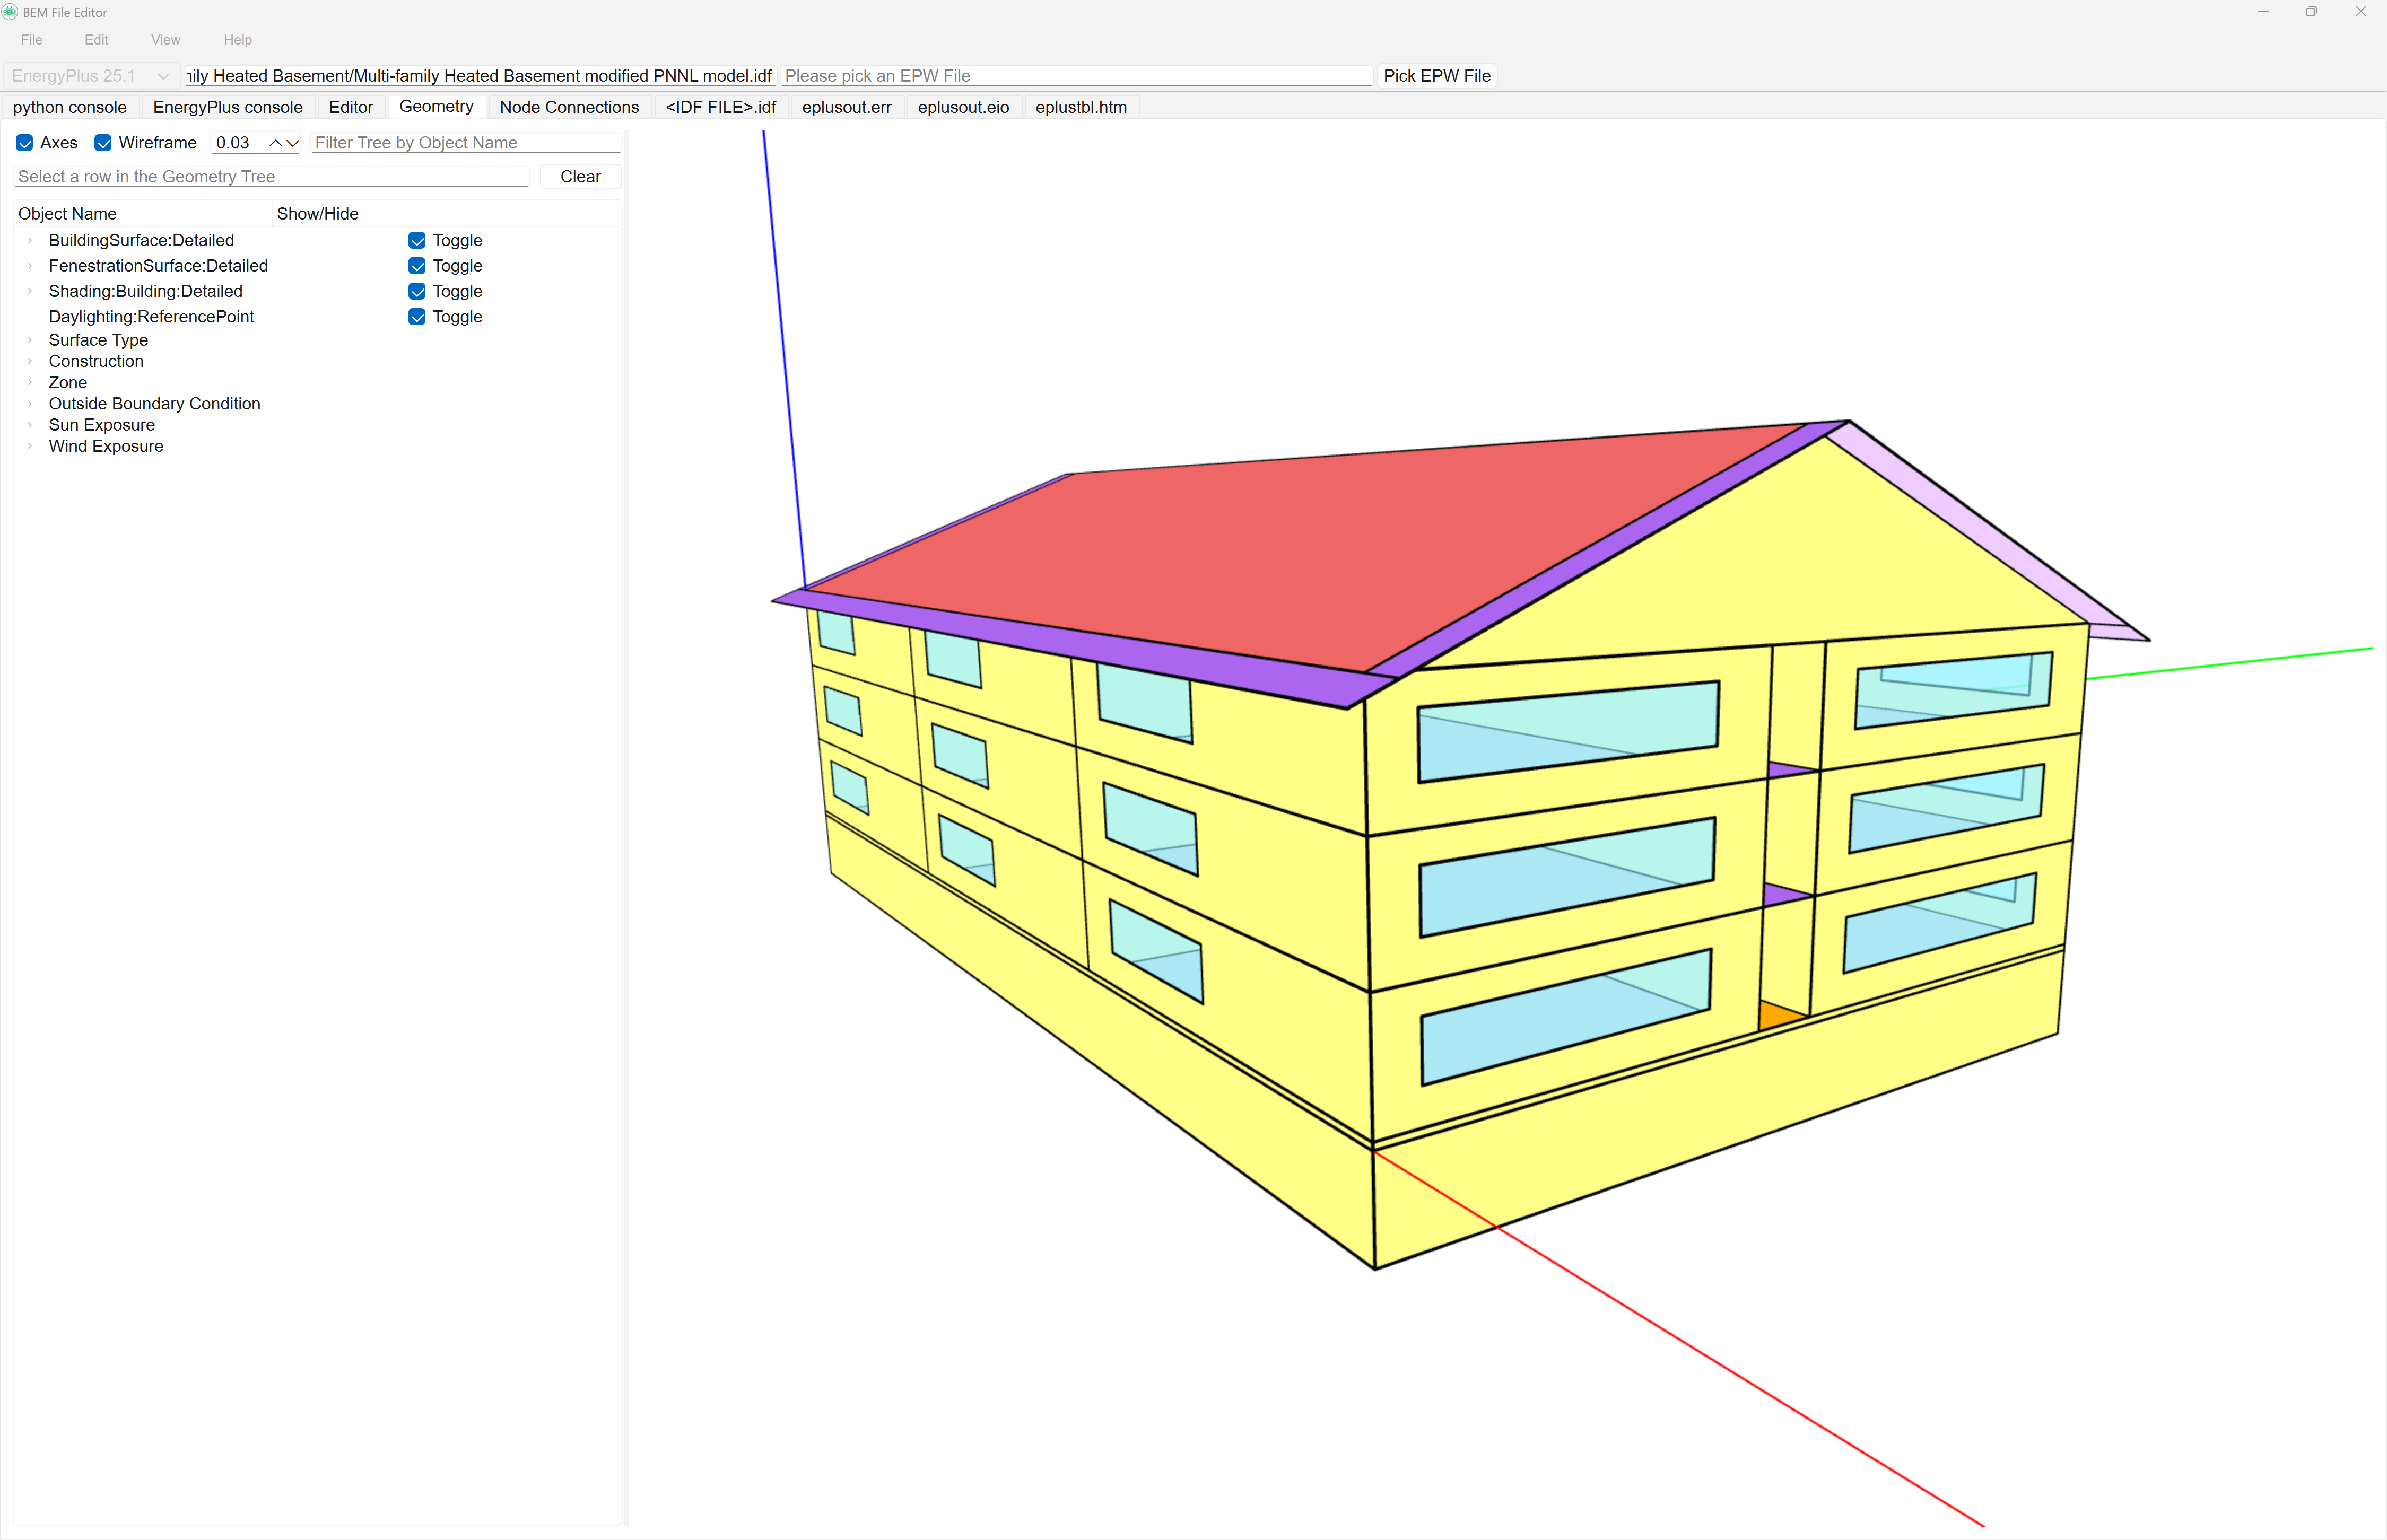
Task: Expand the Wind Exposure tree node
Action: (30, 446)
